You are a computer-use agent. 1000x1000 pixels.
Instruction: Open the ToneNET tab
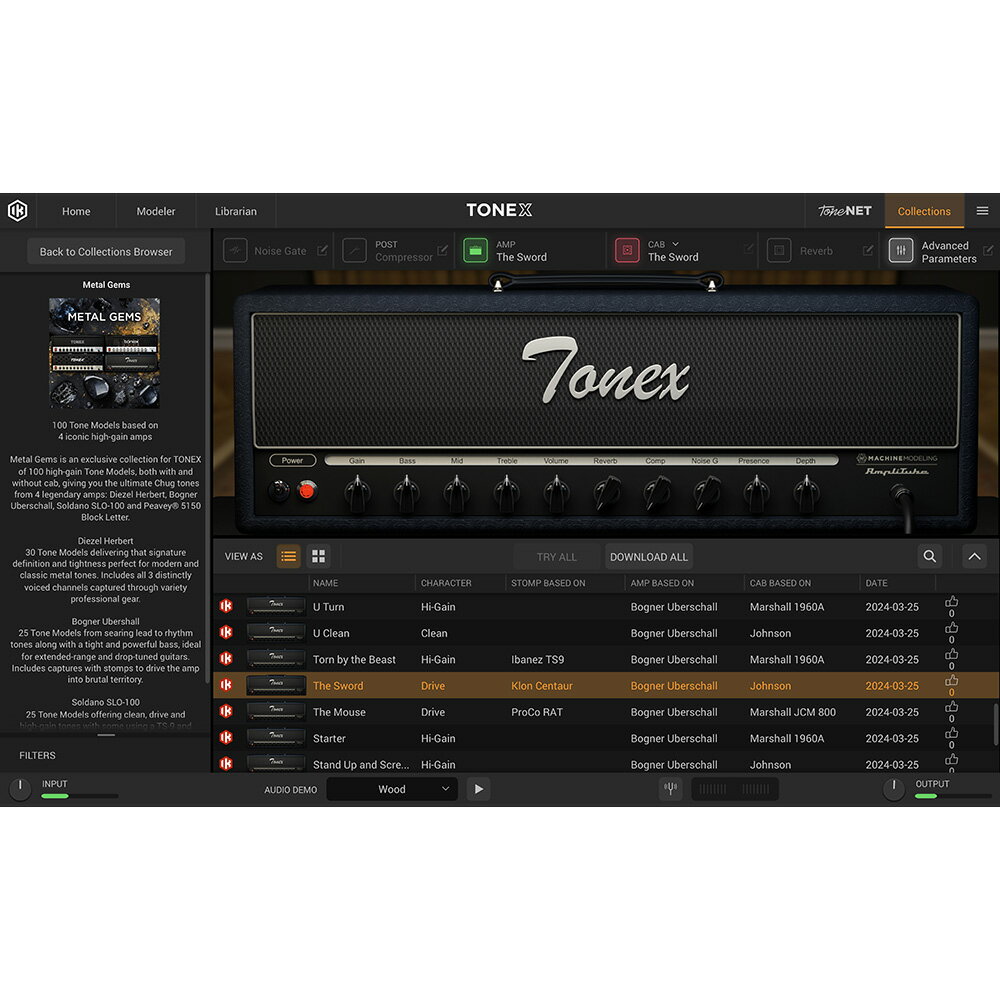click(844, 211)
